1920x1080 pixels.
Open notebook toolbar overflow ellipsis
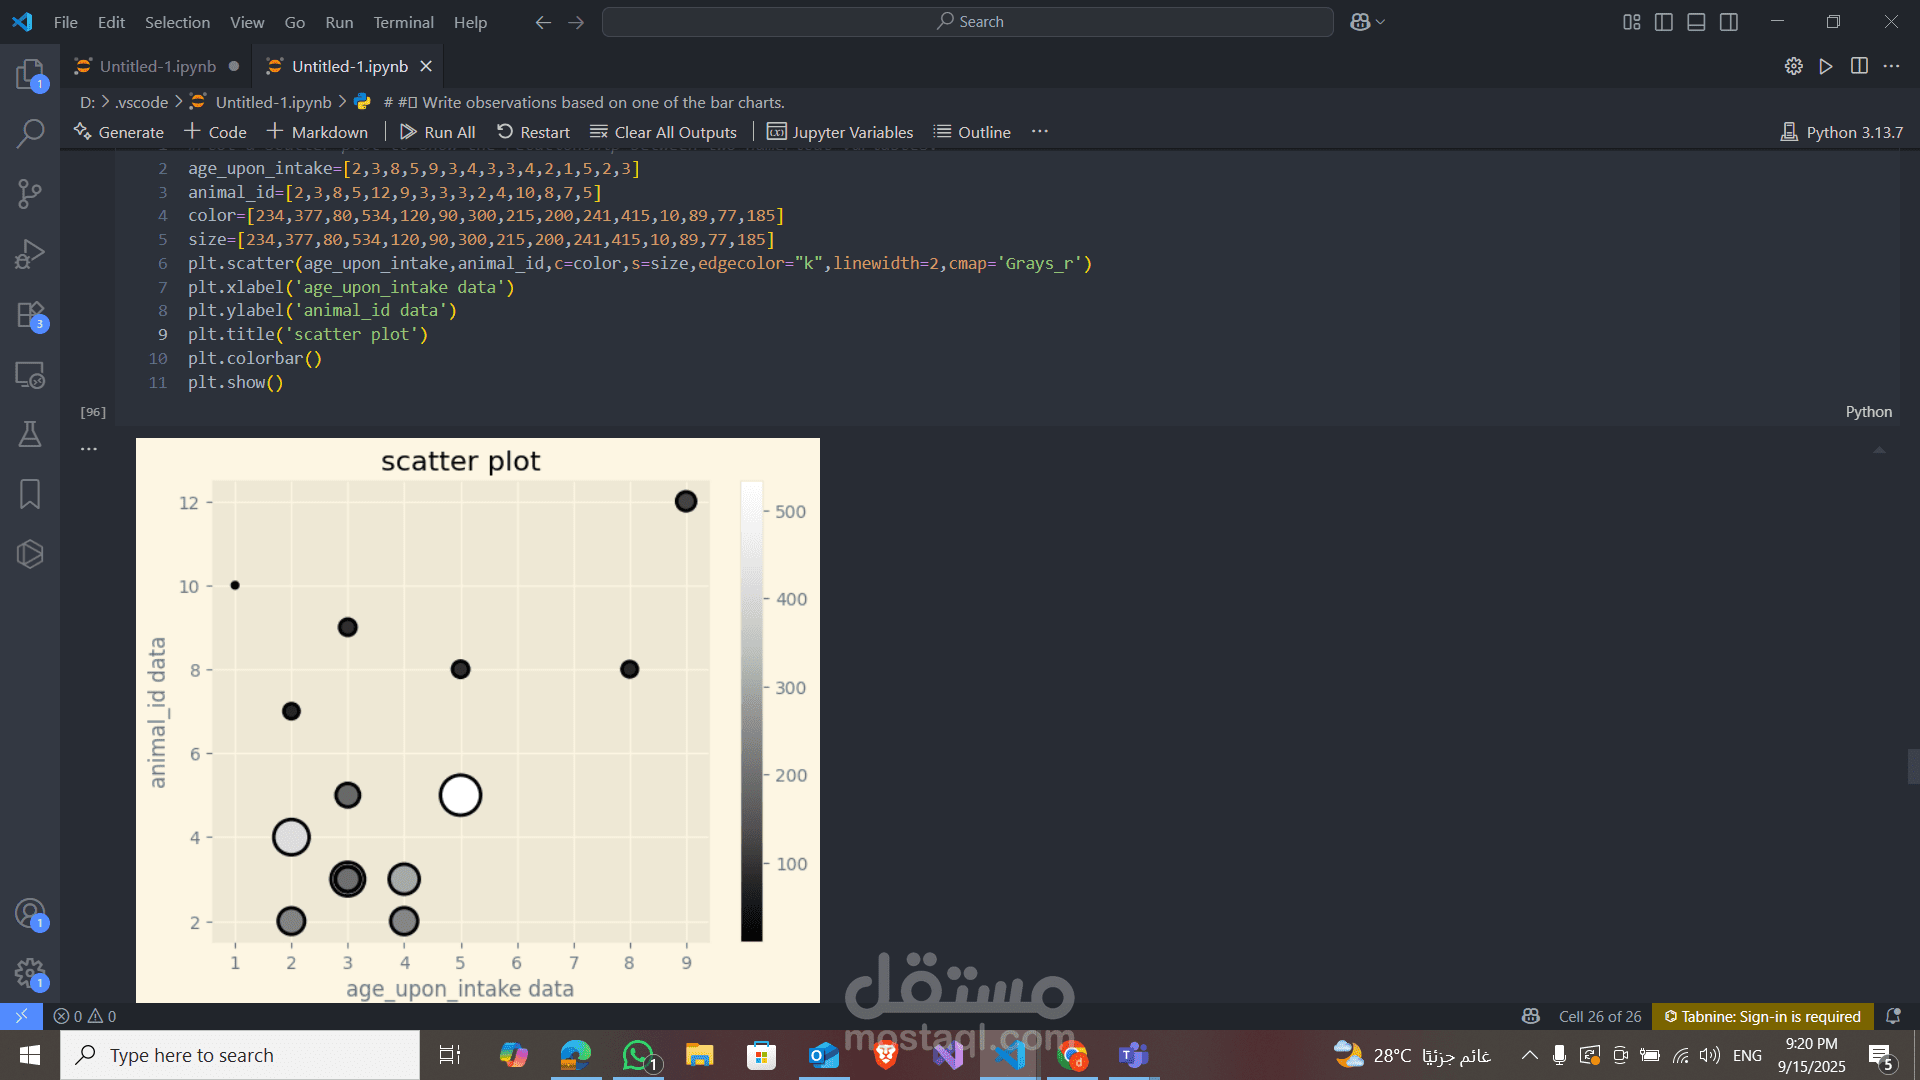[x=1040, y=132]
